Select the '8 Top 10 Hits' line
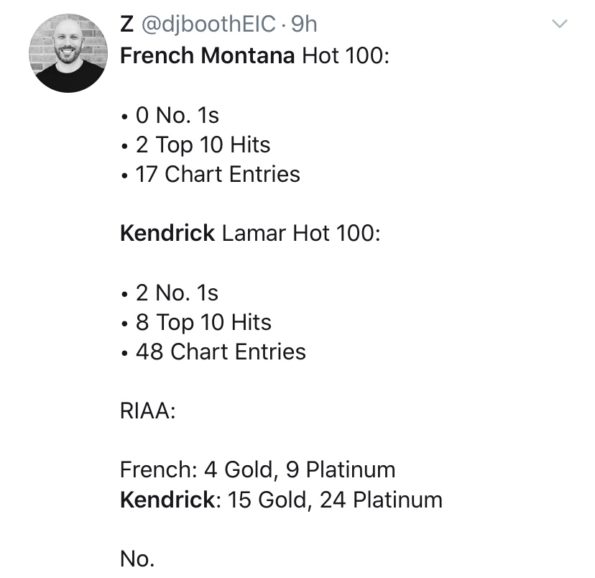The image size is (595, 578). pos(196,323)
